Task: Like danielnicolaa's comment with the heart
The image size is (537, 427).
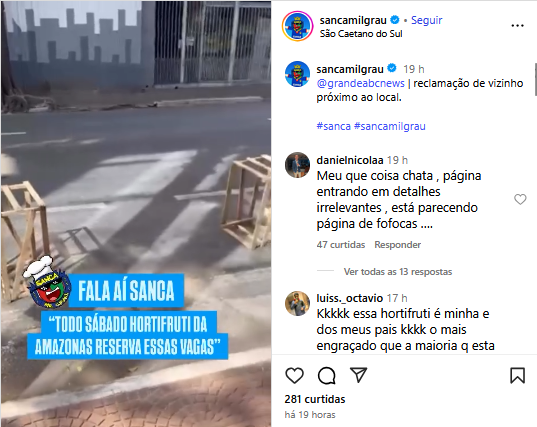Action: click(x=520, y=199)
